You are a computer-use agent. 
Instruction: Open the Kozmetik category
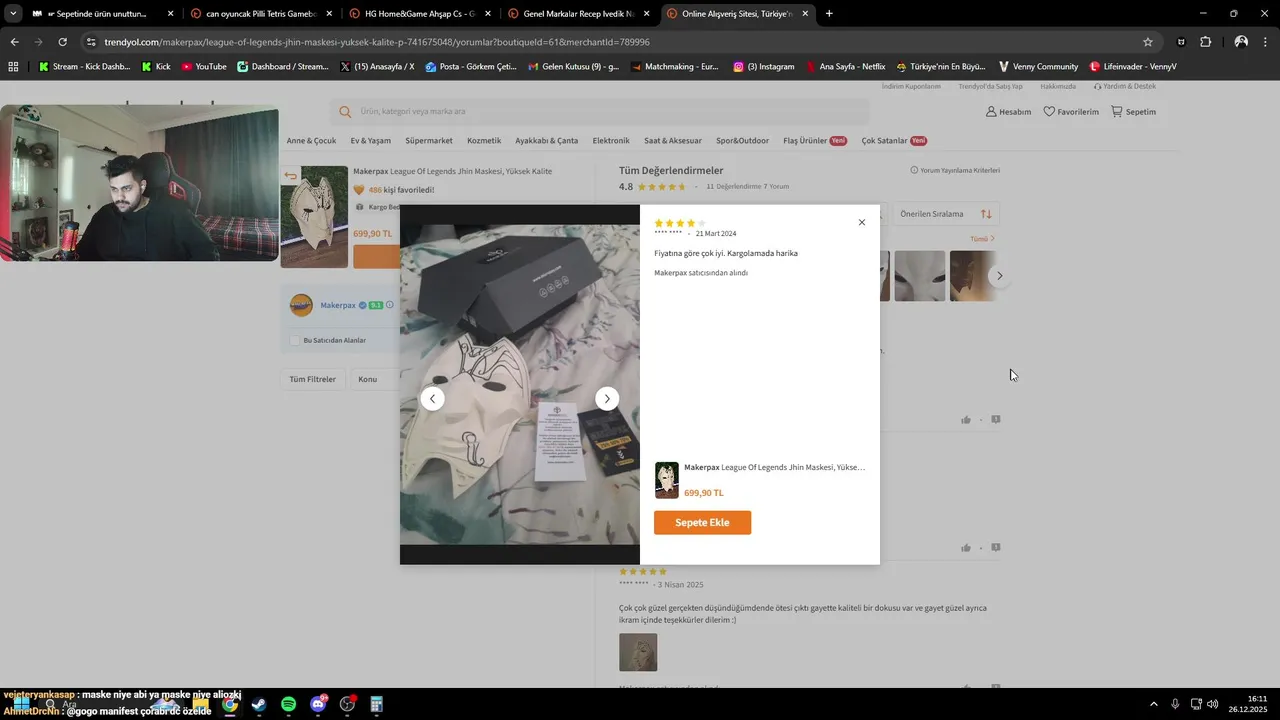(x=484, y=141)
